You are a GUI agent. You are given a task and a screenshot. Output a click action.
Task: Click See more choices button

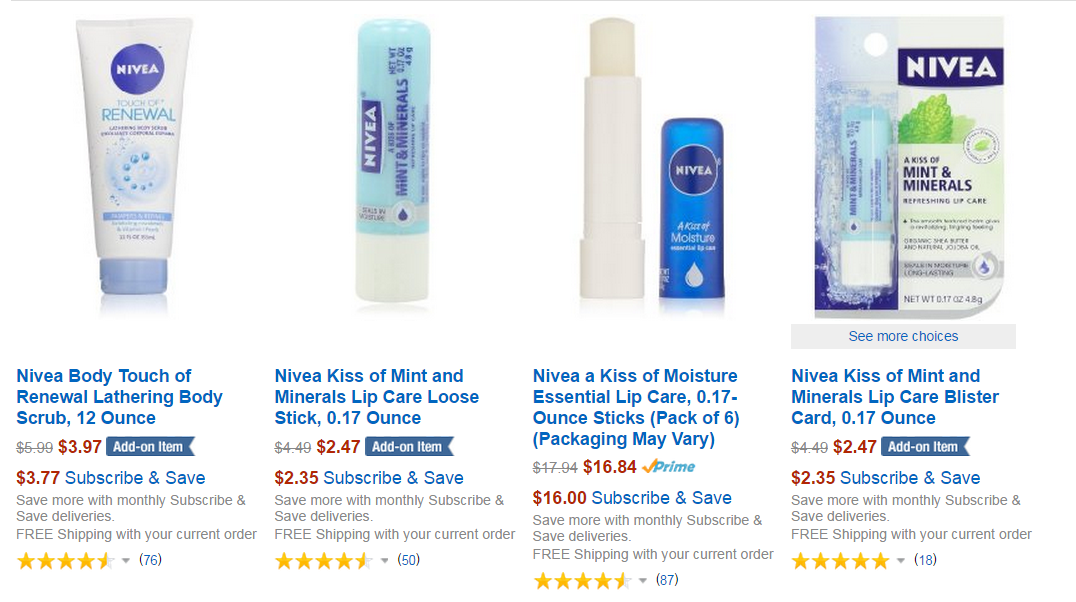pos(903,337)
